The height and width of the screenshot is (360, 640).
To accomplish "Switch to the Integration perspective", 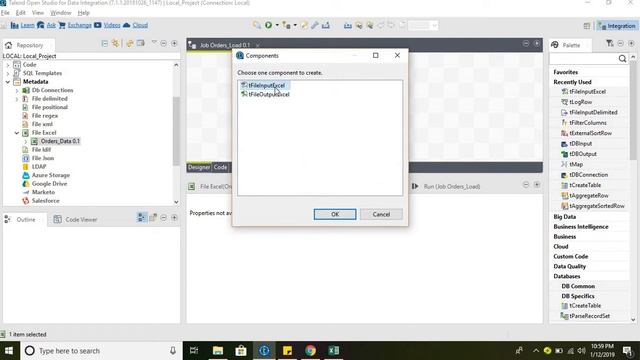I will point(617,26).
